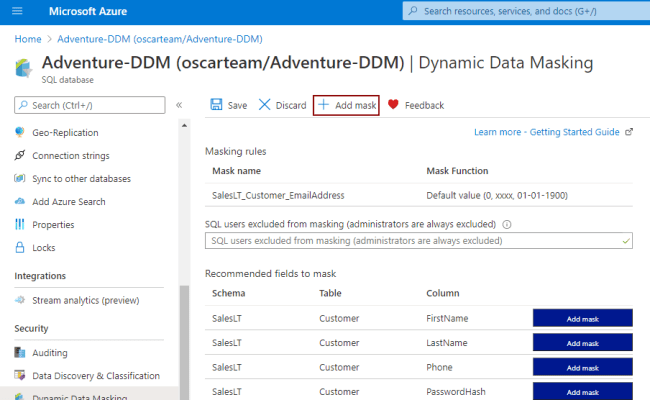Open the SalesLT_Customer_EmailAddress masking rule
This screenshot has height=400, width=650.
click(x=278, y=195)
